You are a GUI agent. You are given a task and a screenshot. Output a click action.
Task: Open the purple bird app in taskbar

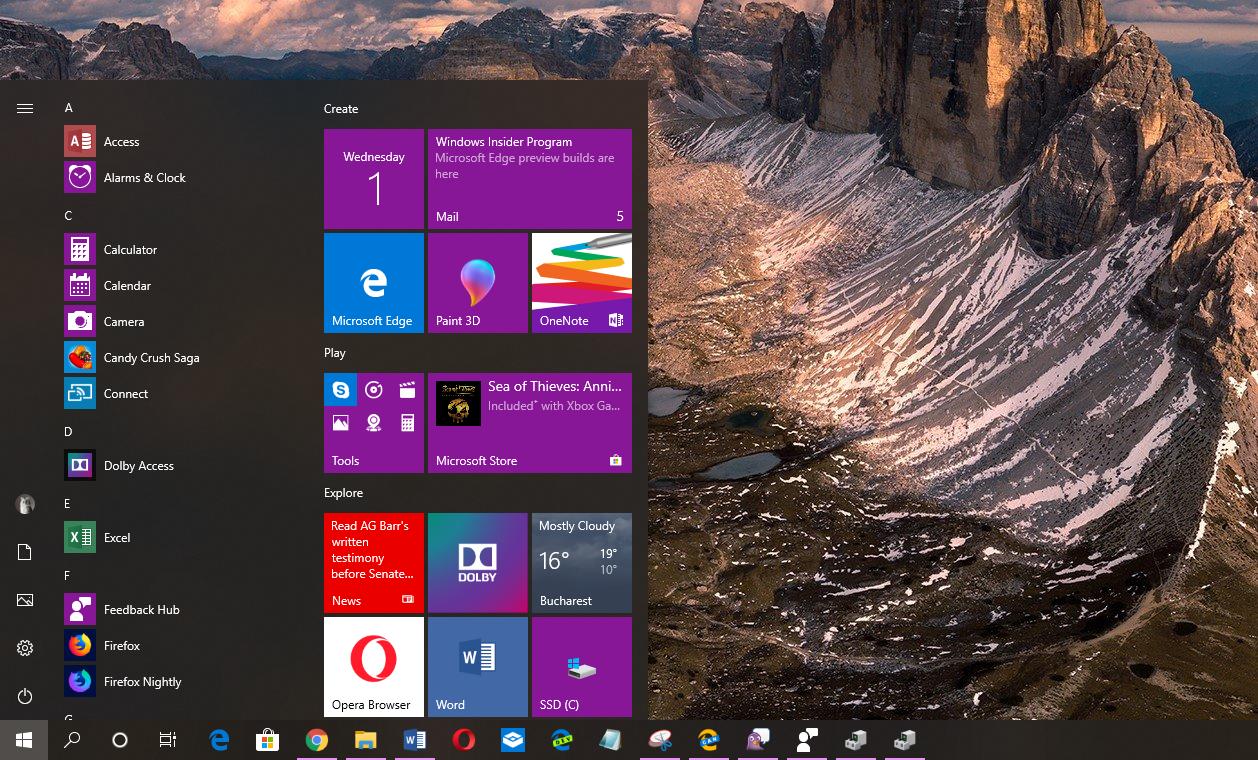(x=758, y=740)
